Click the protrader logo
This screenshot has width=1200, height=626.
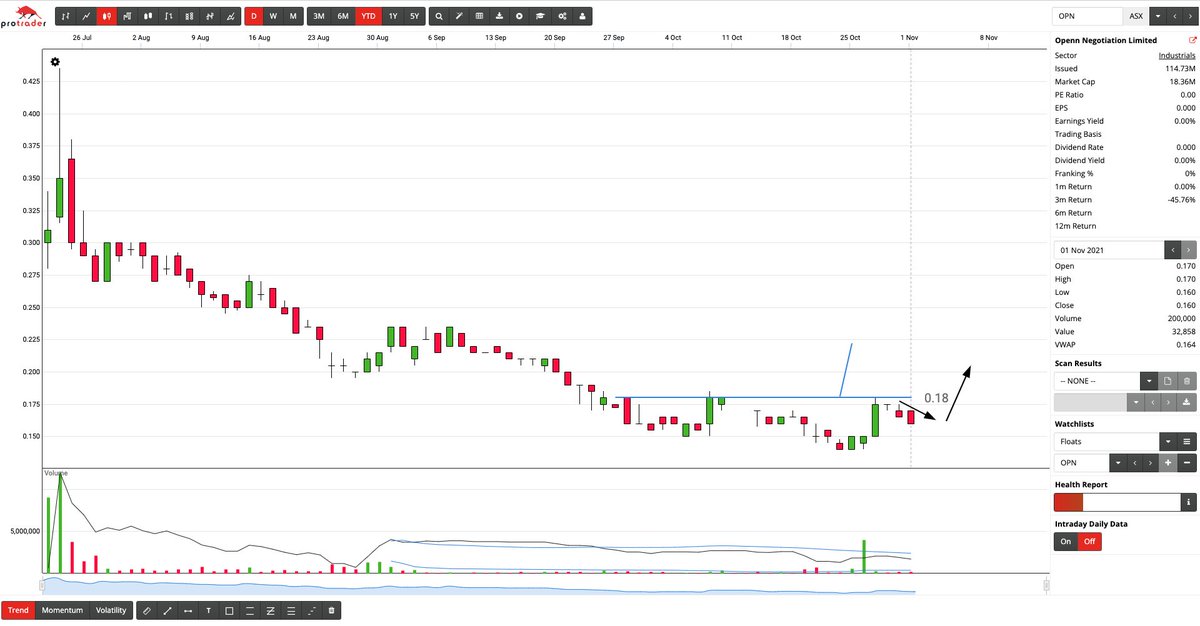click(x=23, y=18)
